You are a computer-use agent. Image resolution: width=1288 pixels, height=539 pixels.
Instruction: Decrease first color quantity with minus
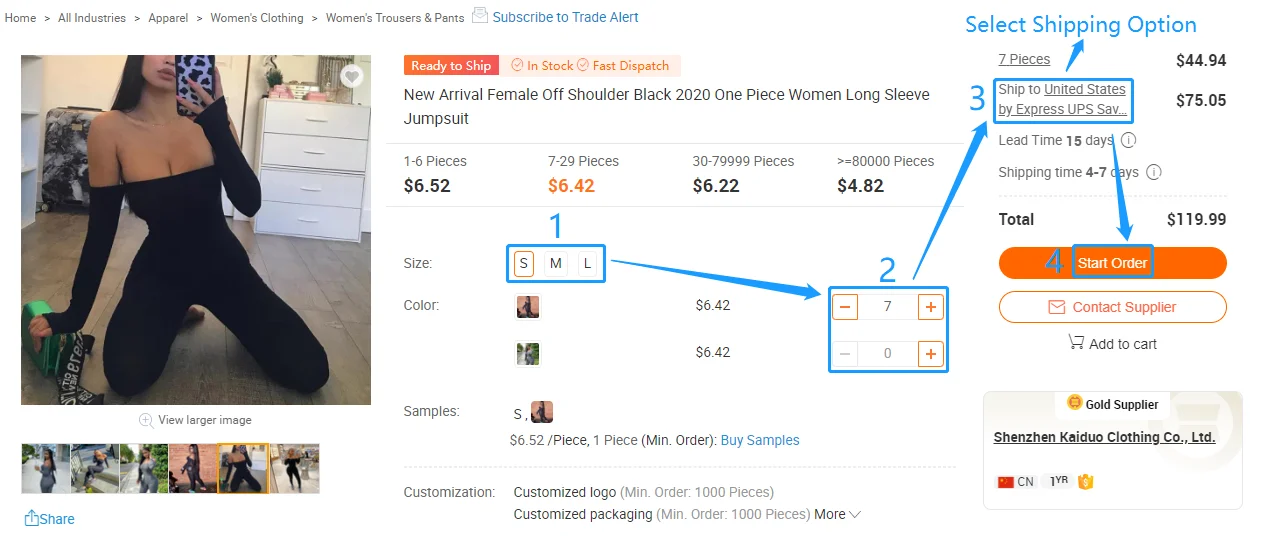(845, 306)
